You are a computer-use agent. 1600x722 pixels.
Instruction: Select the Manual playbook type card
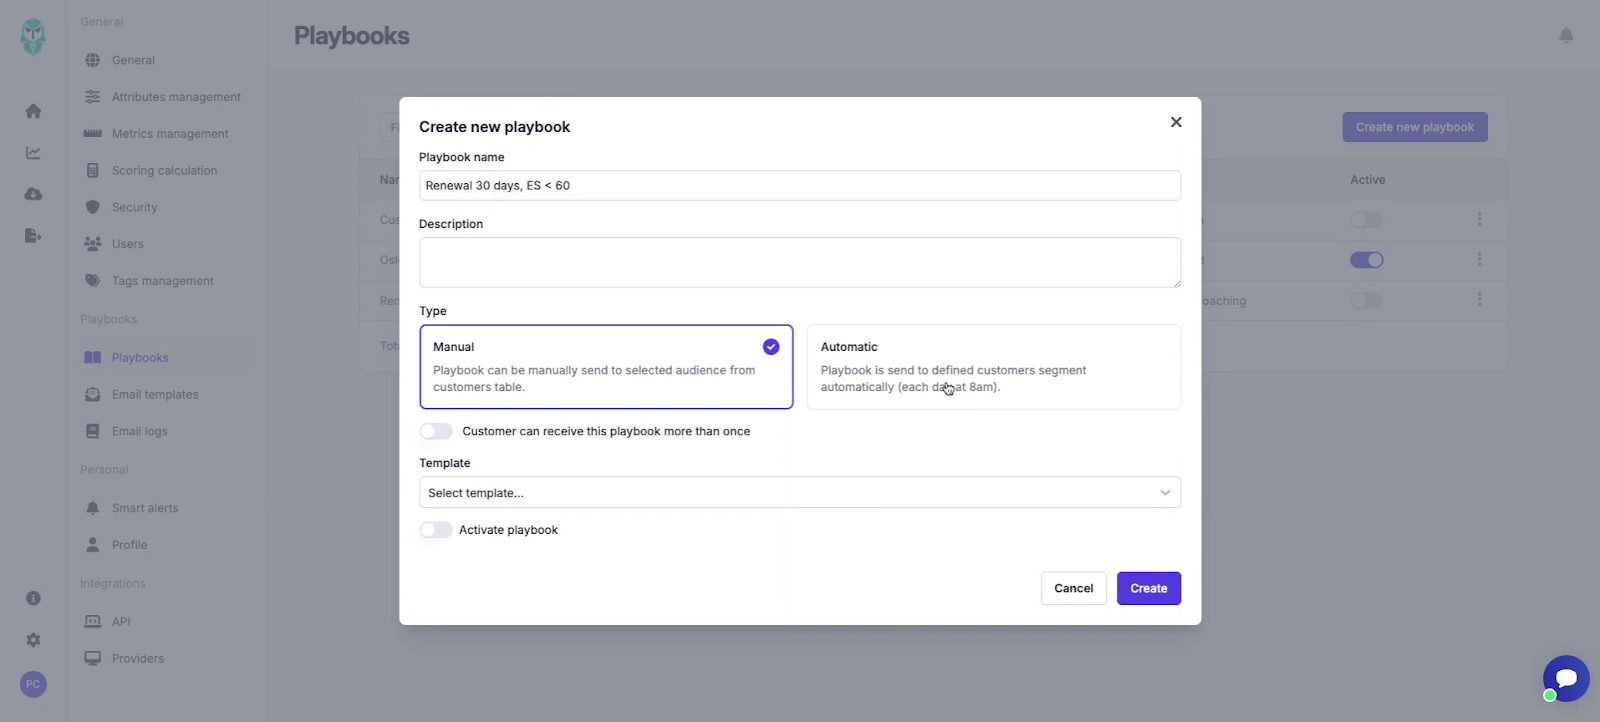[606, 367]
